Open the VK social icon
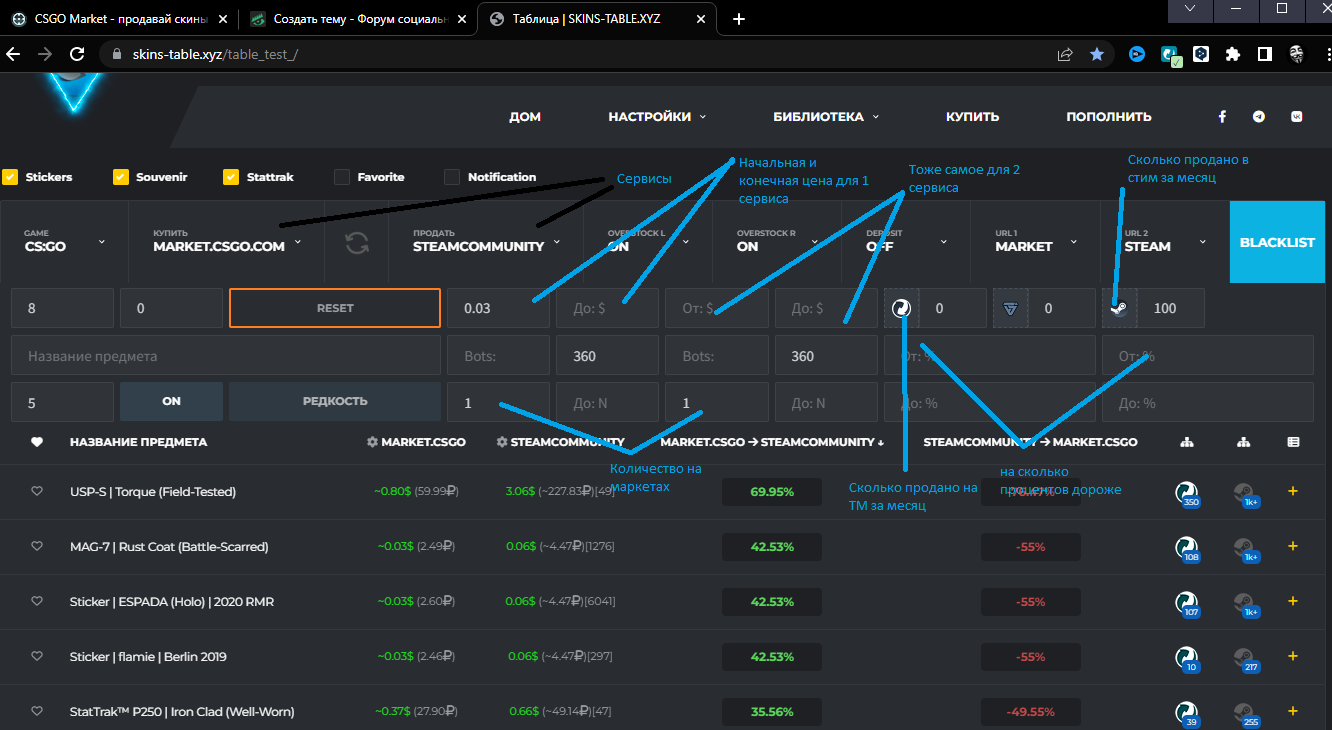The width and height of the screenshot is (1332, 730). 1297,117
